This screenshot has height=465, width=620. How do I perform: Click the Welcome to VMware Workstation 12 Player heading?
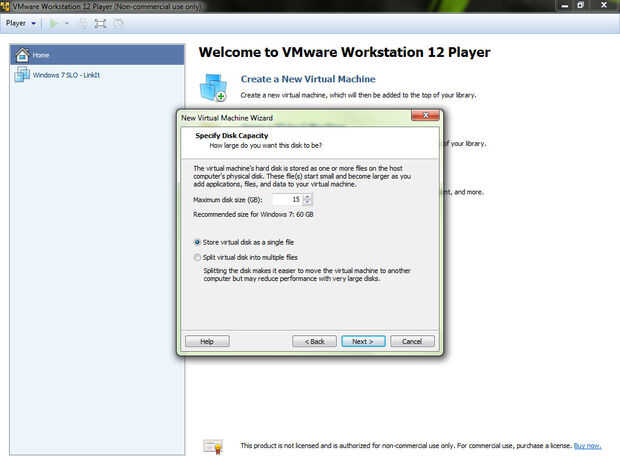[344, 52]
